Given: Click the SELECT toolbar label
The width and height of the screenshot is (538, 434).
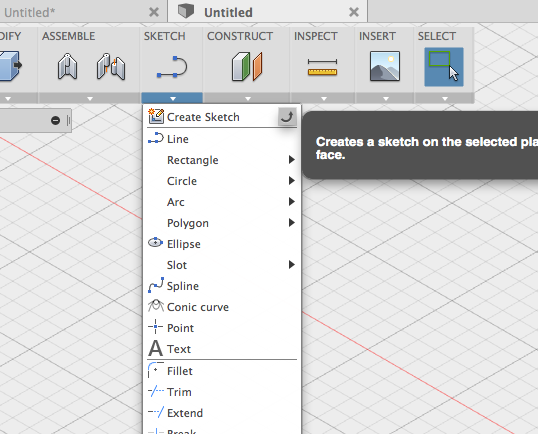Looking at the screenshot, I should point(436,36).
